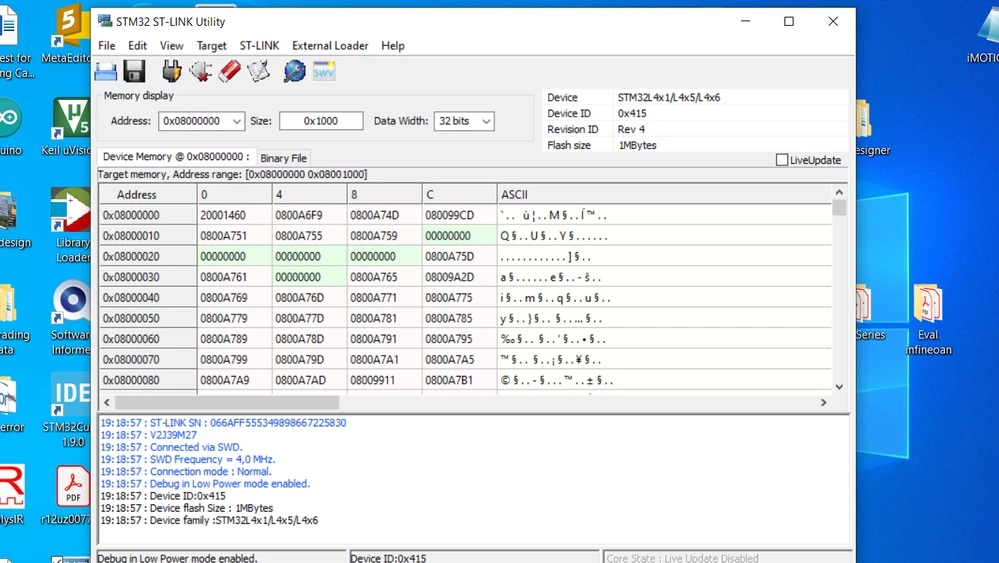Viewport: 999px width, 563px height.
Task: Select cell 08009911
Action: coord(384,380)
